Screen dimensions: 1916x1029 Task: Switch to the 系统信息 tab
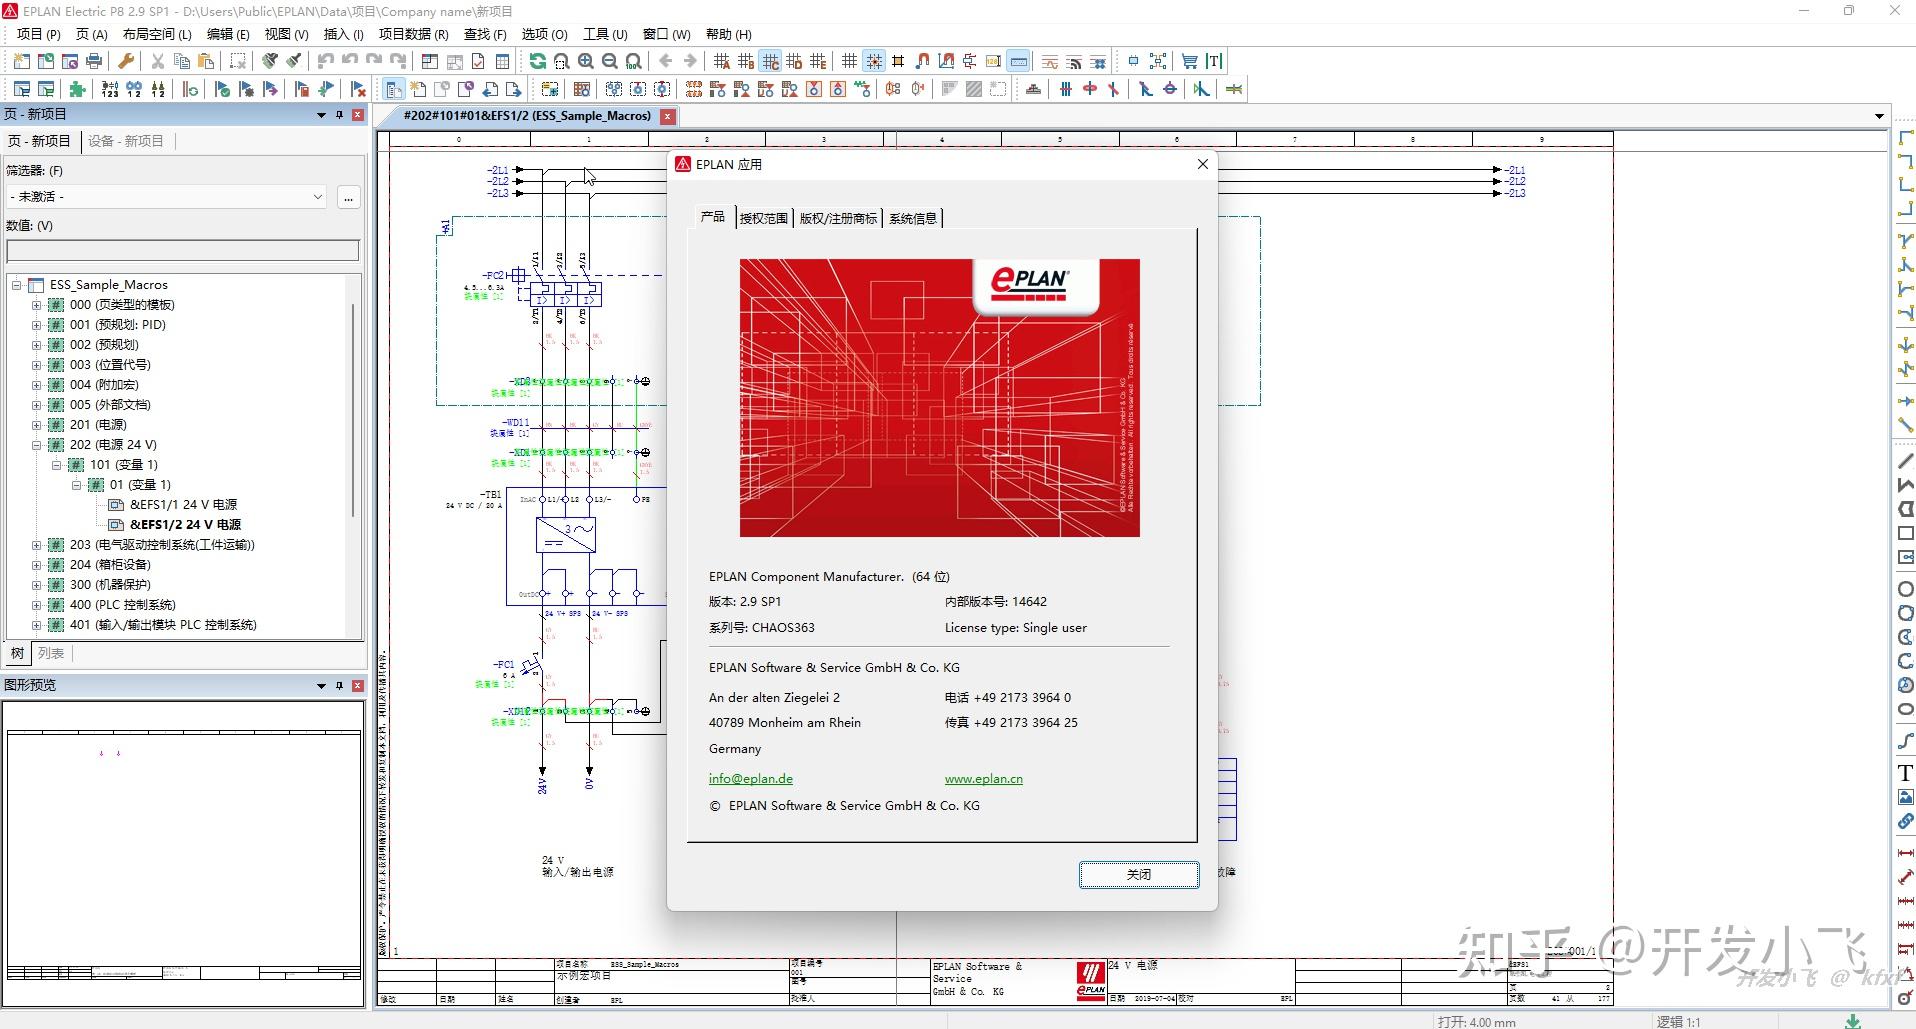912,218
